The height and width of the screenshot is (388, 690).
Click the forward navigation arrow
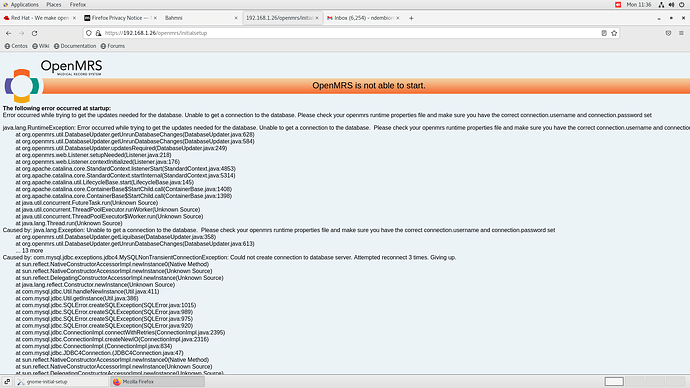22,33
